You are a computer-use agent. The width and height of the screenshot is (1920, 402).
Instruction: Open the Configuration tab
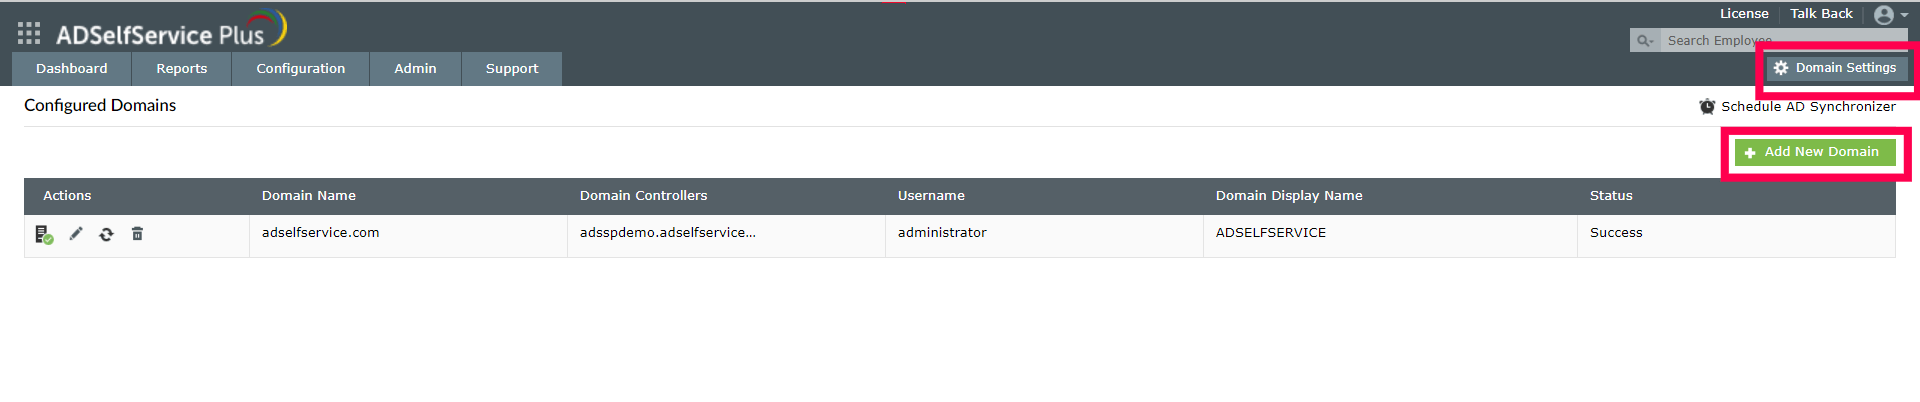(x=301, y=69)
